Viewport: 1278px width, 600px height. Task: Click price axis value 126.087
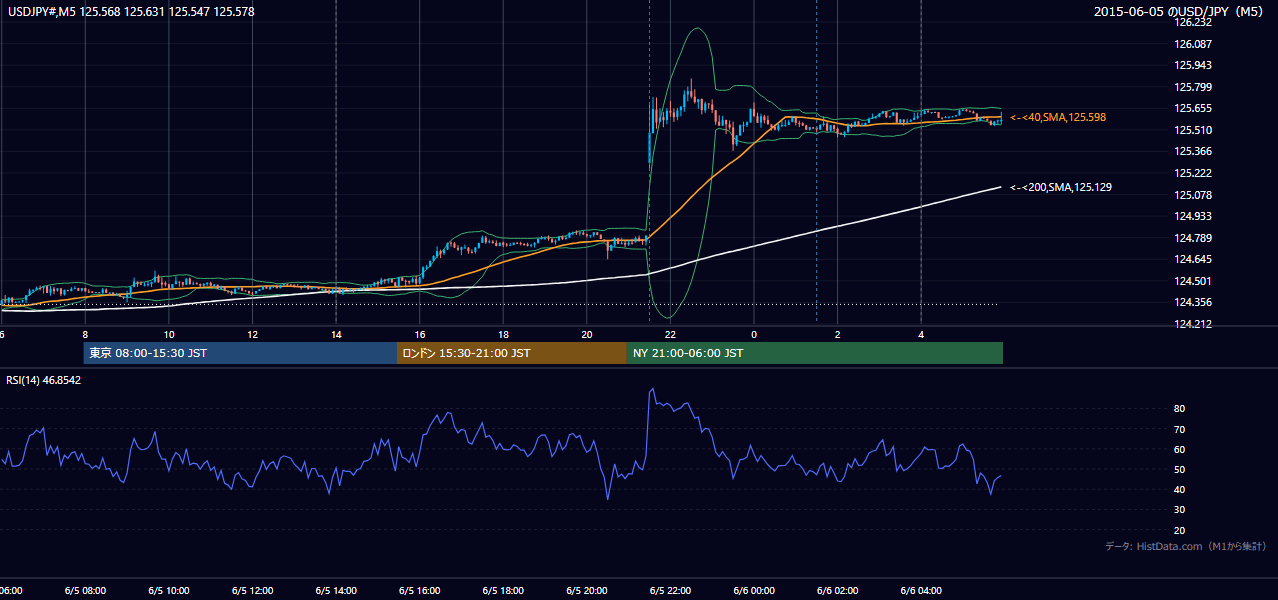coord(1194,44)
